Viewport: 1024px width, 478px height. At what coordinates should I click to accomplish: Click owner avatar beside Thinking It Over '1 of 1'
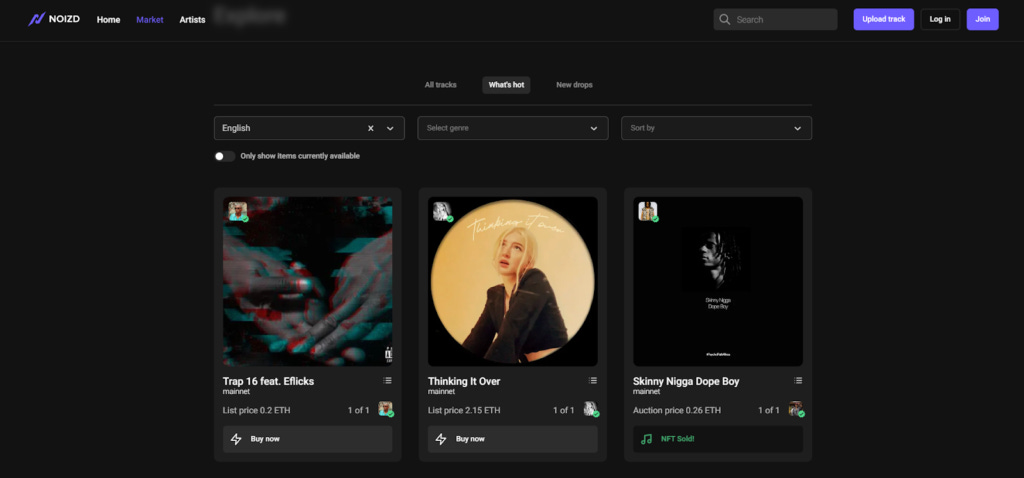pos(590,409)
